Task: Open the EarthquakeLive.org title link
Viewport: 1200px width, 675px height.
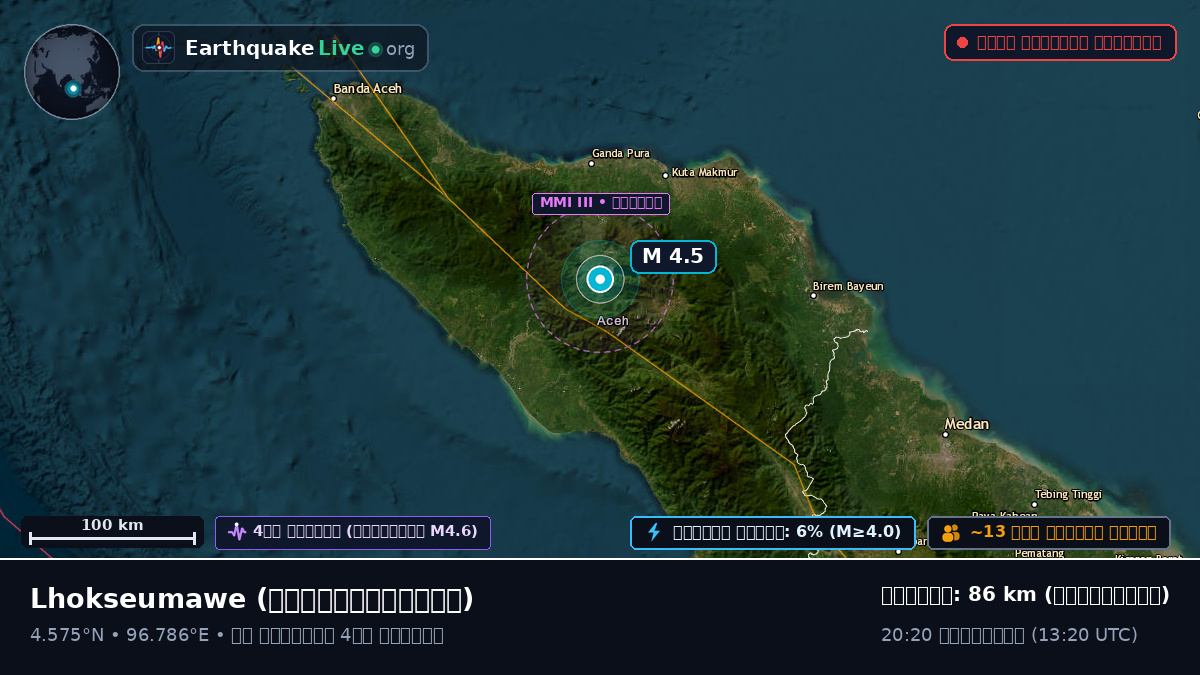Action: click(x=300, y=48)
